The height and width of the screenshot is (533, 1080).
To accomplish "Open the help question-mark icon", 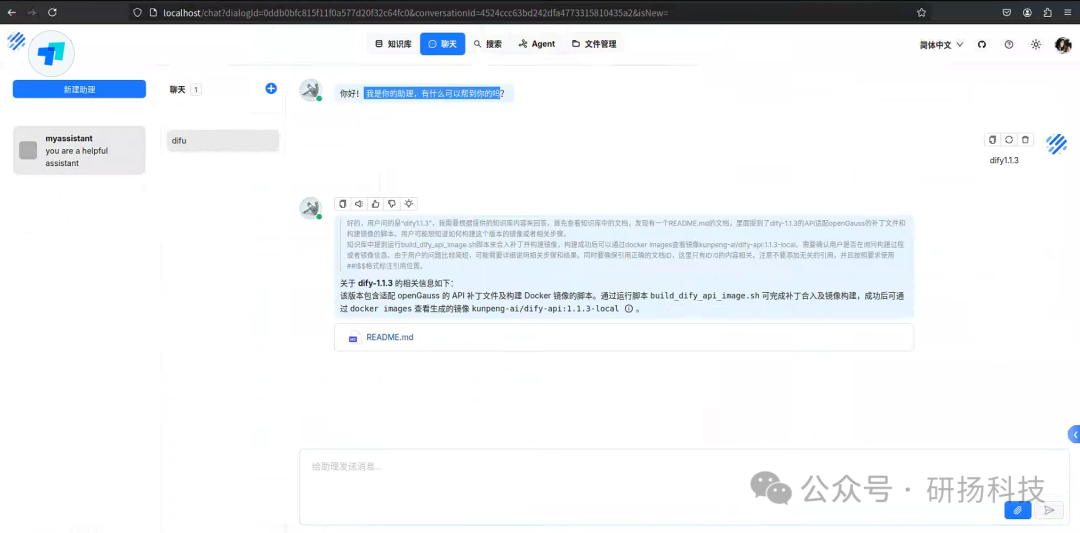I will [1009, 44].
